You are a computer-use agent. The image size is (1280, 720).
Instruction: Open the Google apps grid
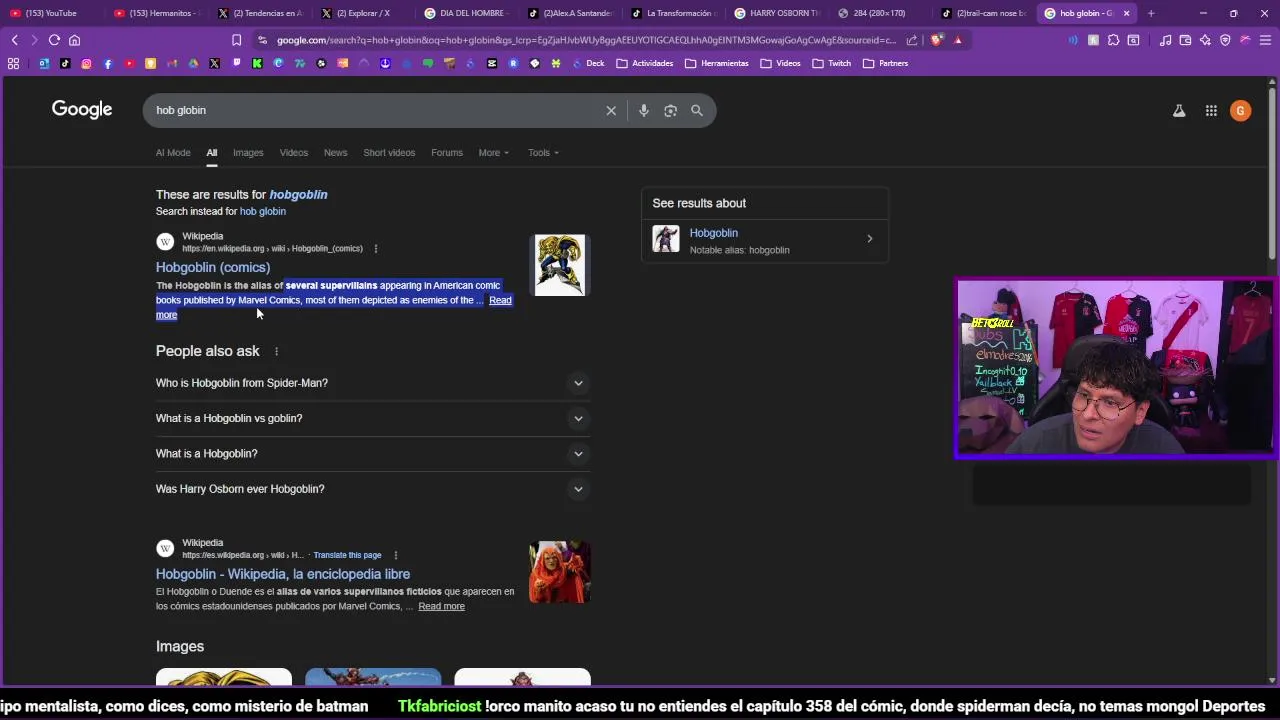1211,111
